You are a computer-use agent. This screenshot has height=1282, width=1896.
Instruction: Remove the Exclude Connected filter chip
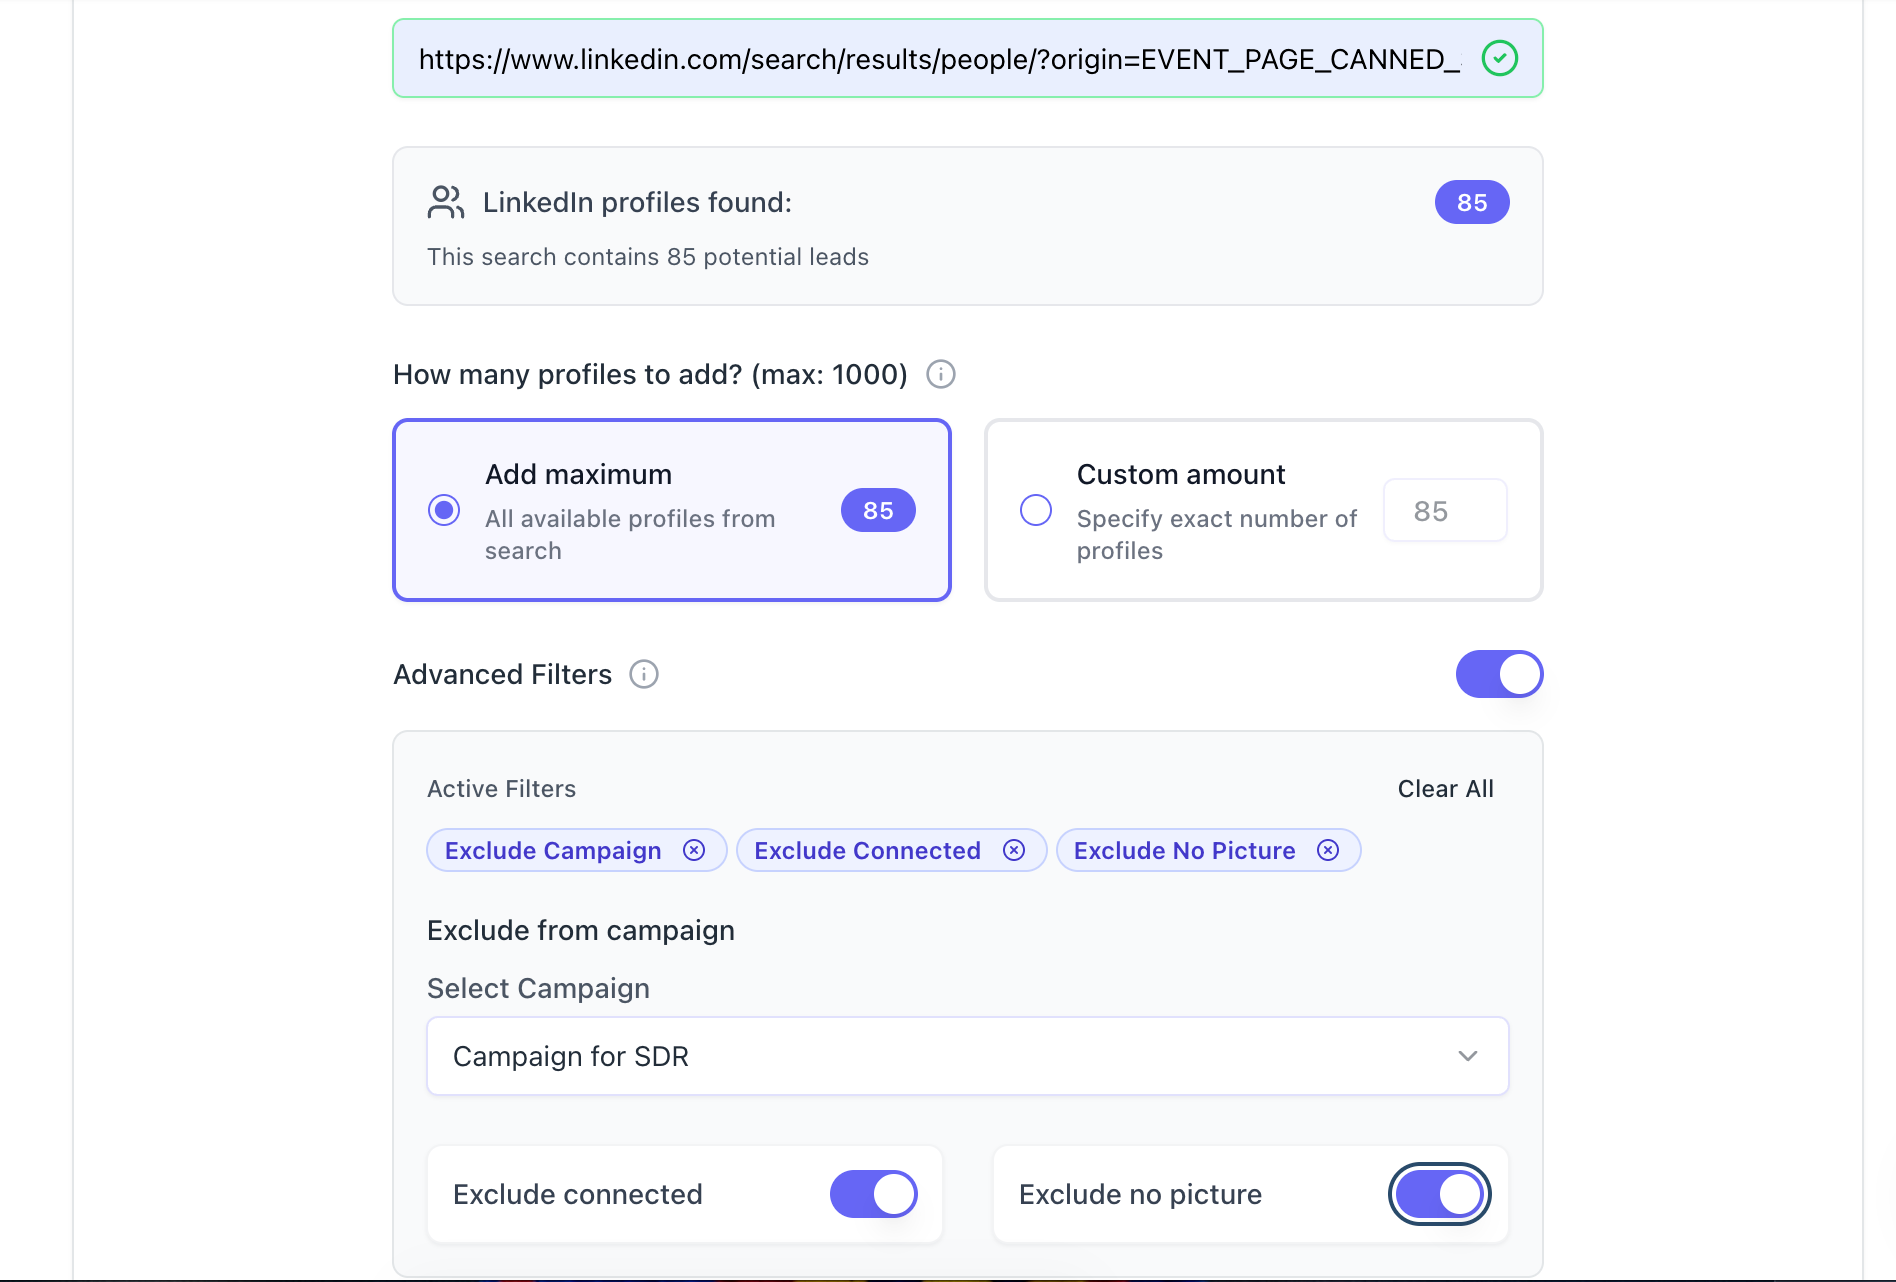point(1014,850)
